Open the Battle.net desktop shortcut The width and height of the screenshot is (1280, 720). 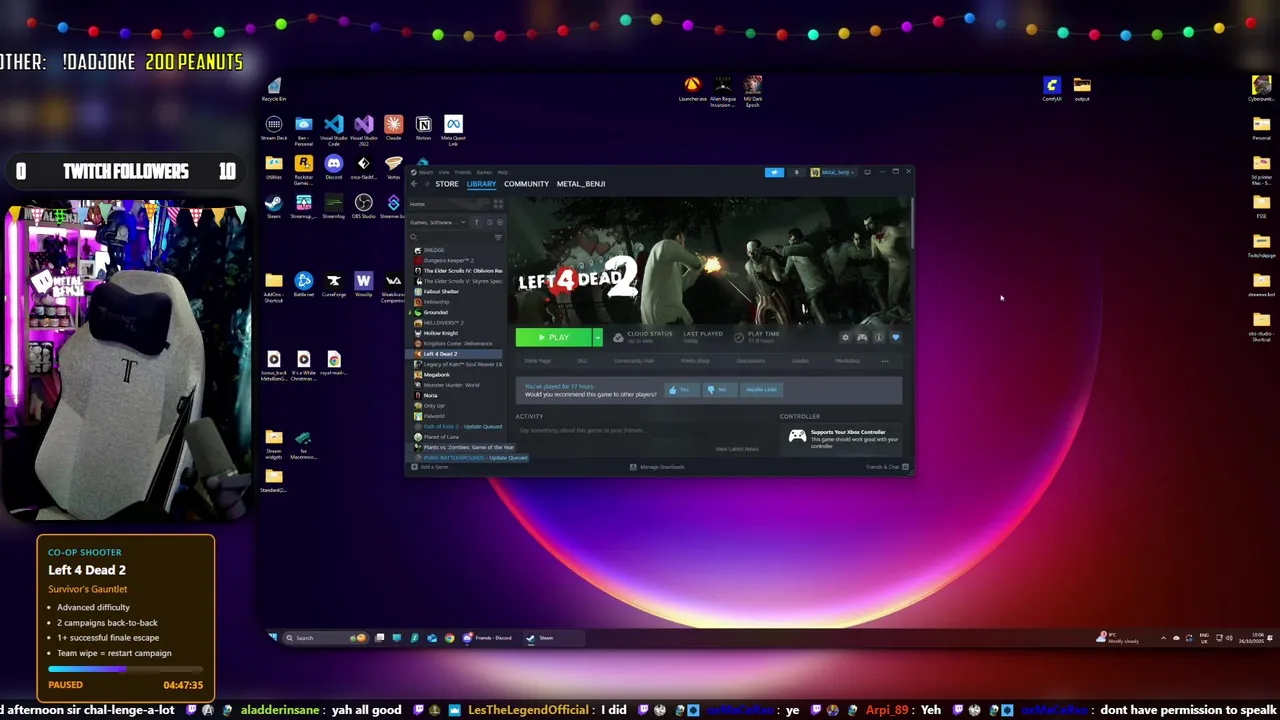[304, 285]
